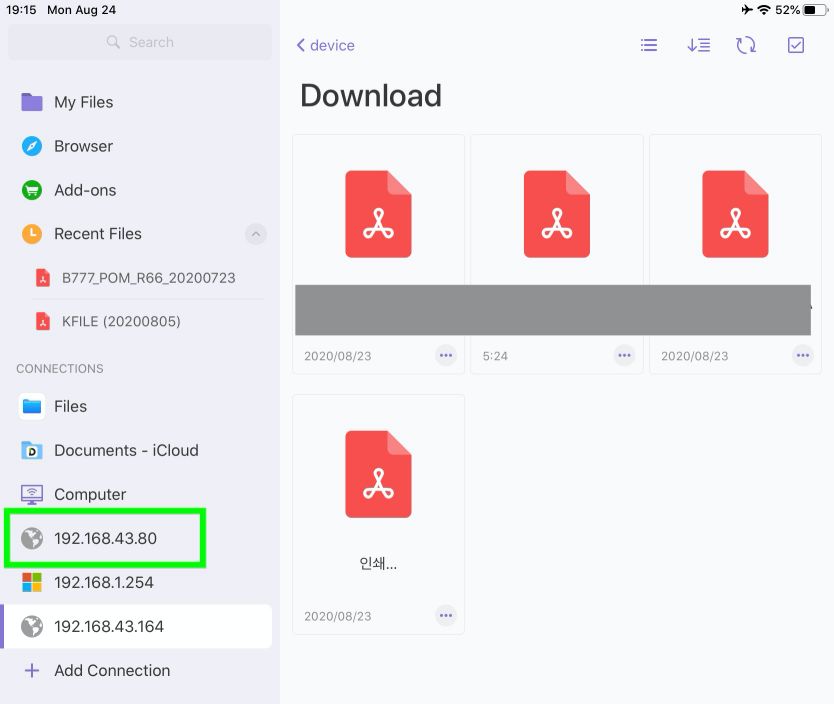Open Documents - iCloud connection
834x704 pixels.
point(126,450)
